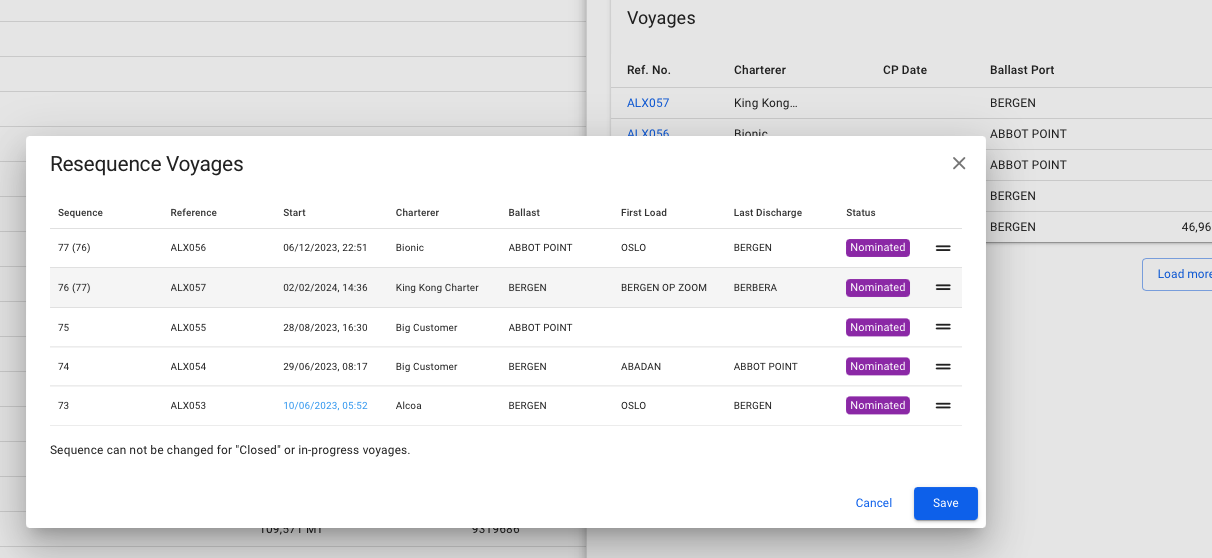Open the ALX057 voyage link

tap(648, 103)
